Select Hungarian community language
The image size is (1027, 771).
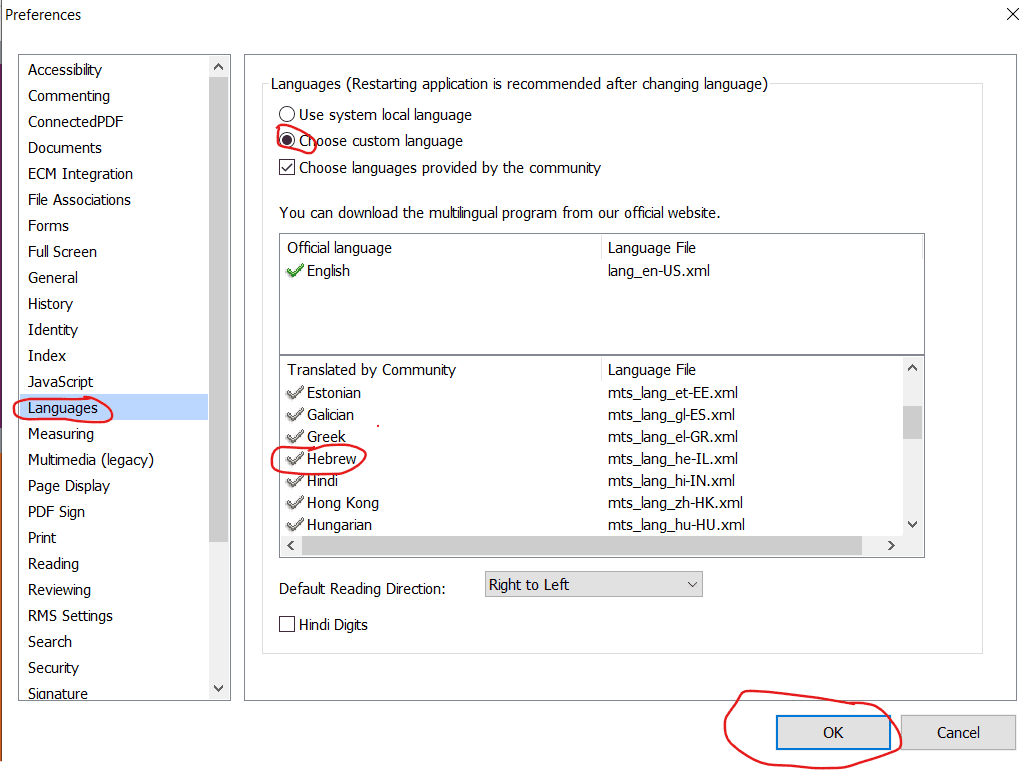[x=339, y=525]
